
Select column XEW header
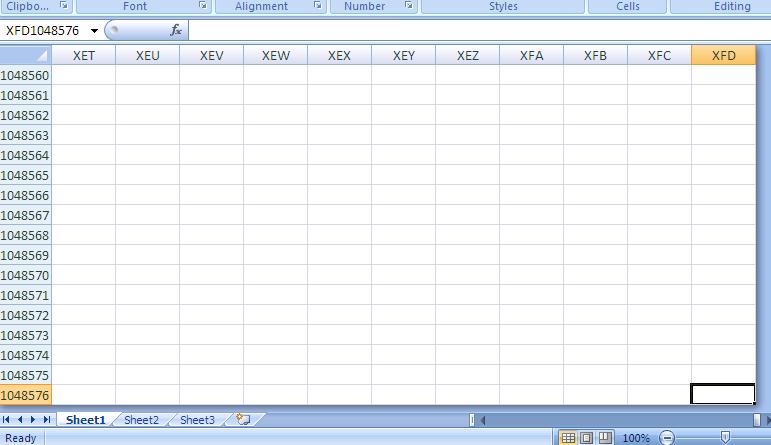[275, 56]
